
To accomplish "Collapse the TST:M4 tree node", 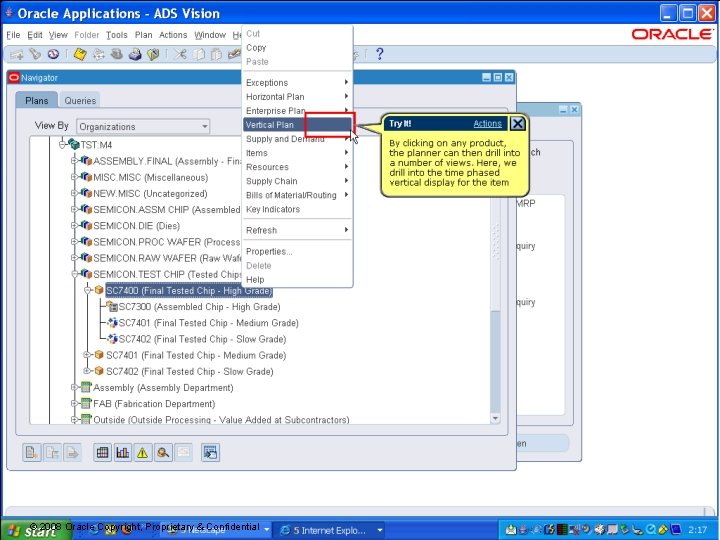I will [62, 145].
